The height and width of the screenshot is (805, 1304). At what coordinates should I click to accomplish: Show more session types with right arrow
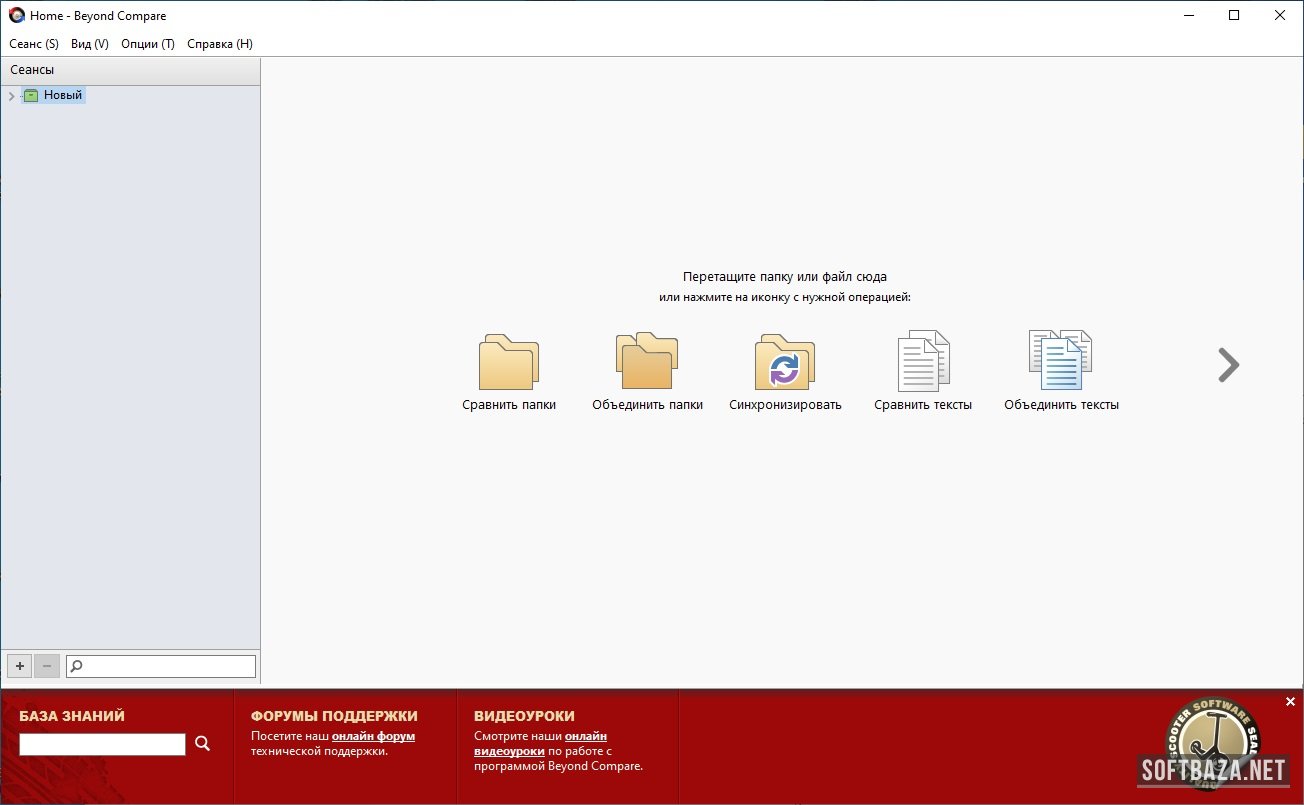coord(1228,366)
